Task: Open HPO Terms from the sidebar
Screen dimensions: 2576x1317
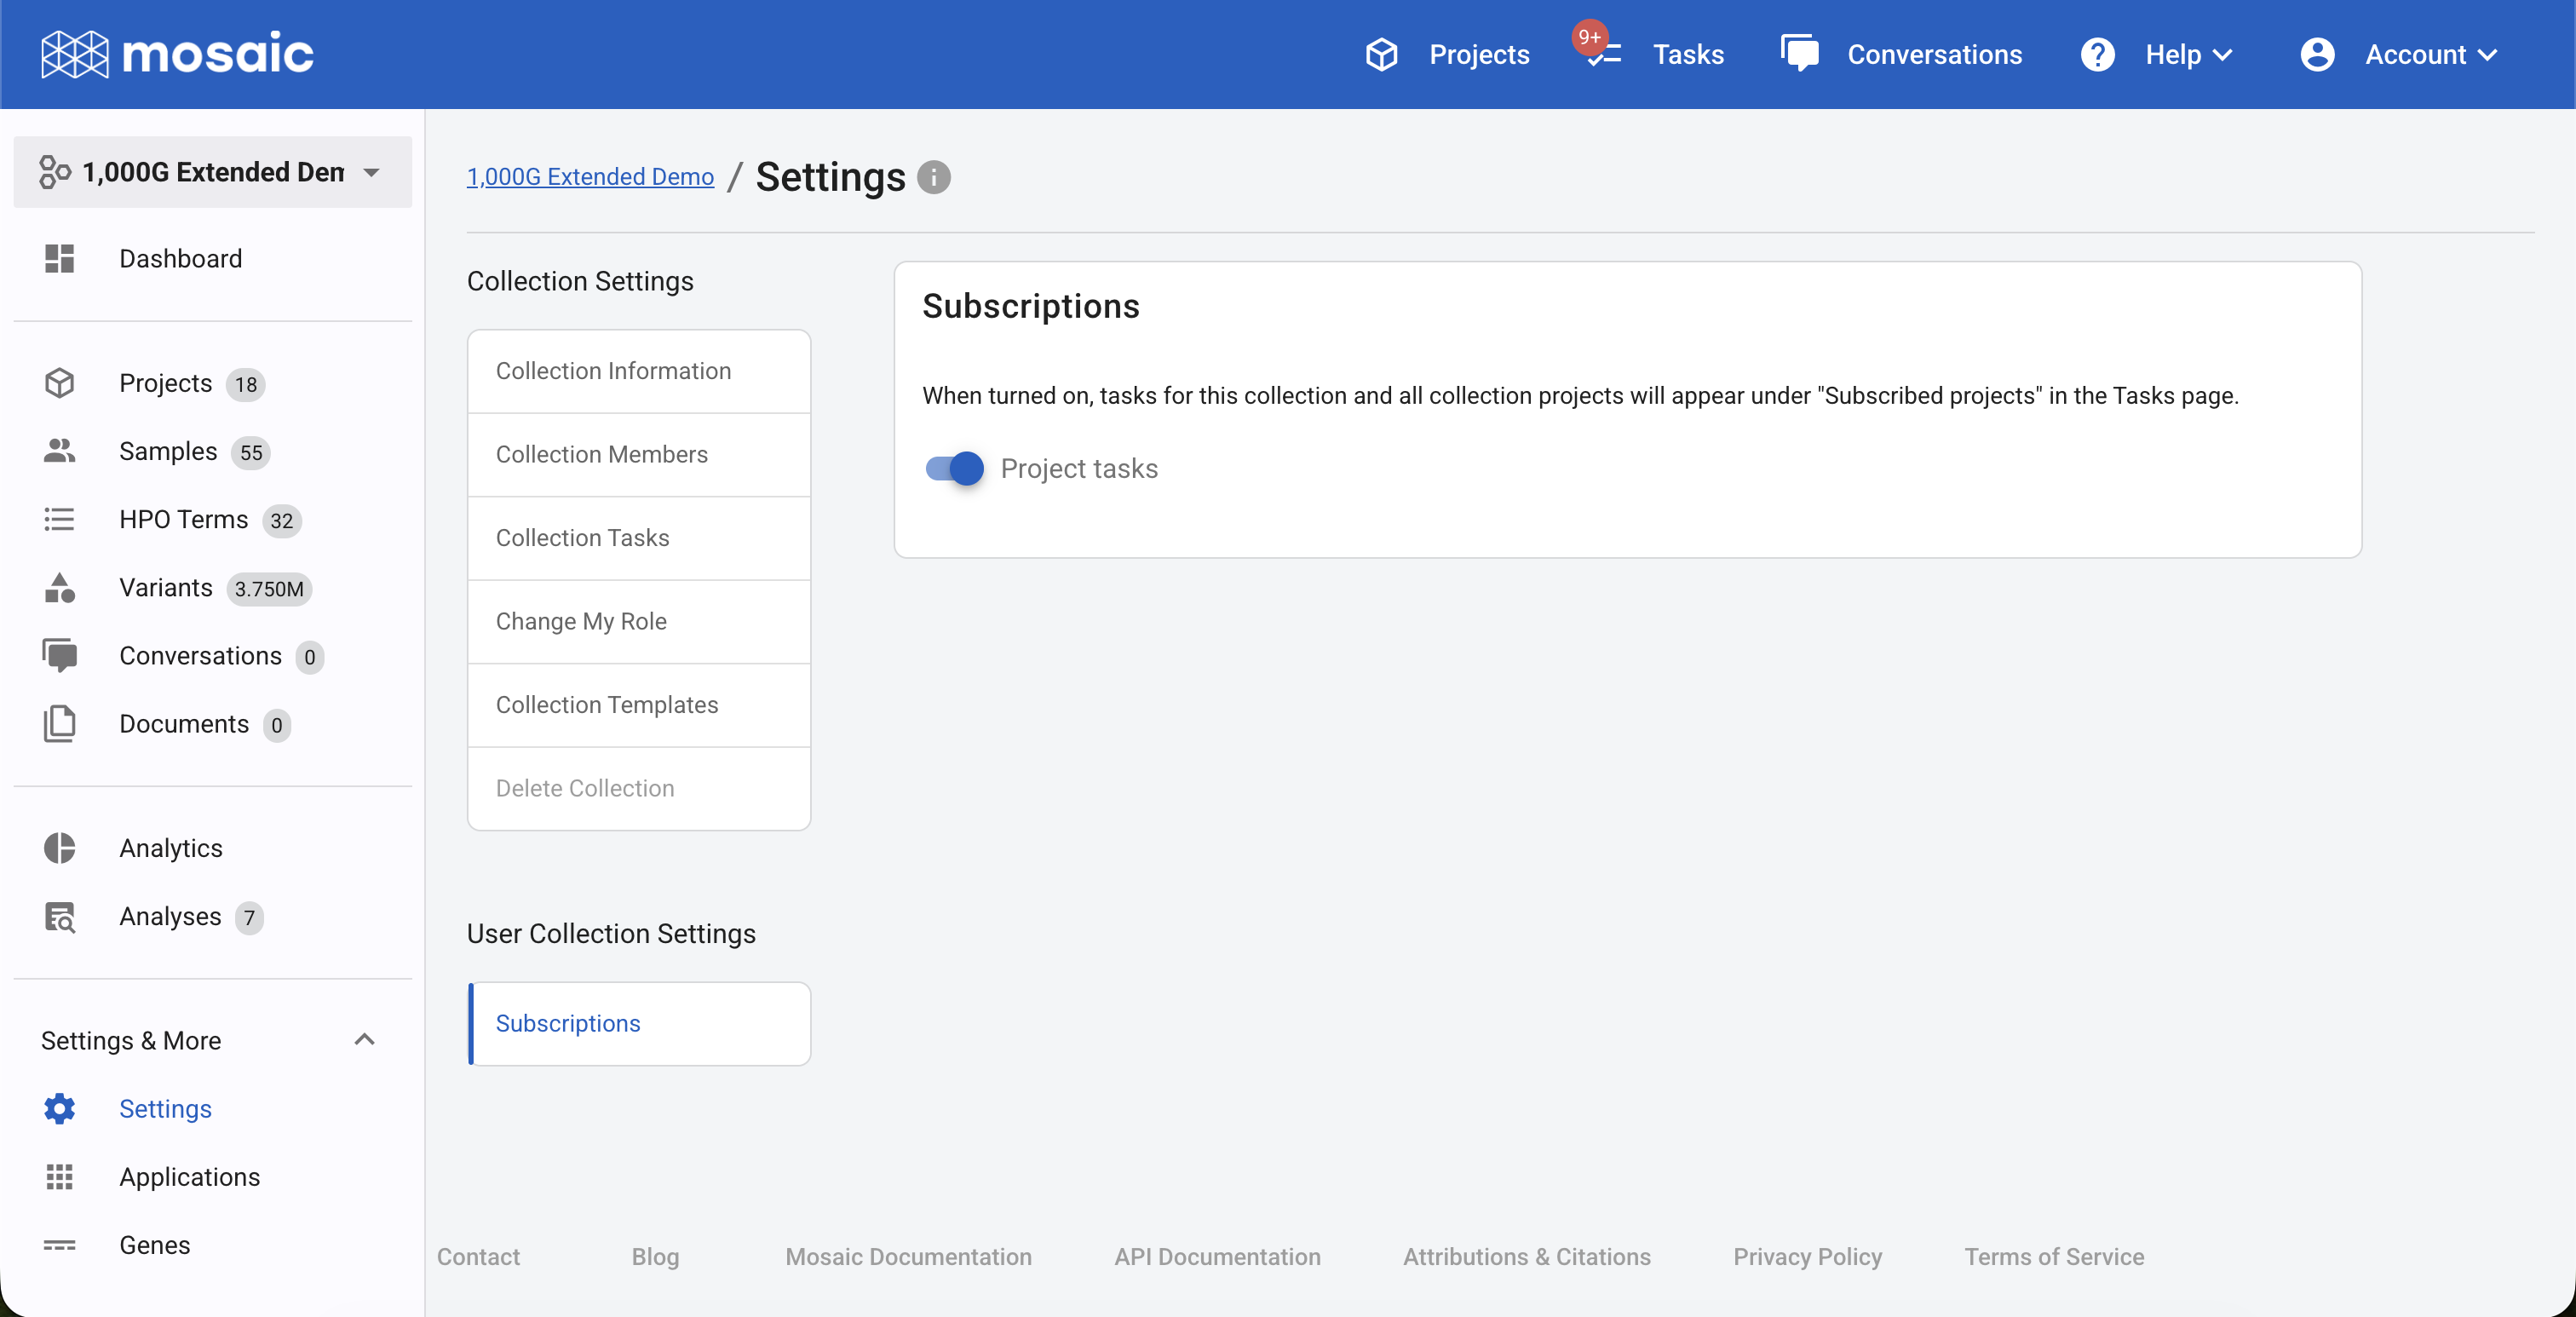Action: point(183,519)
